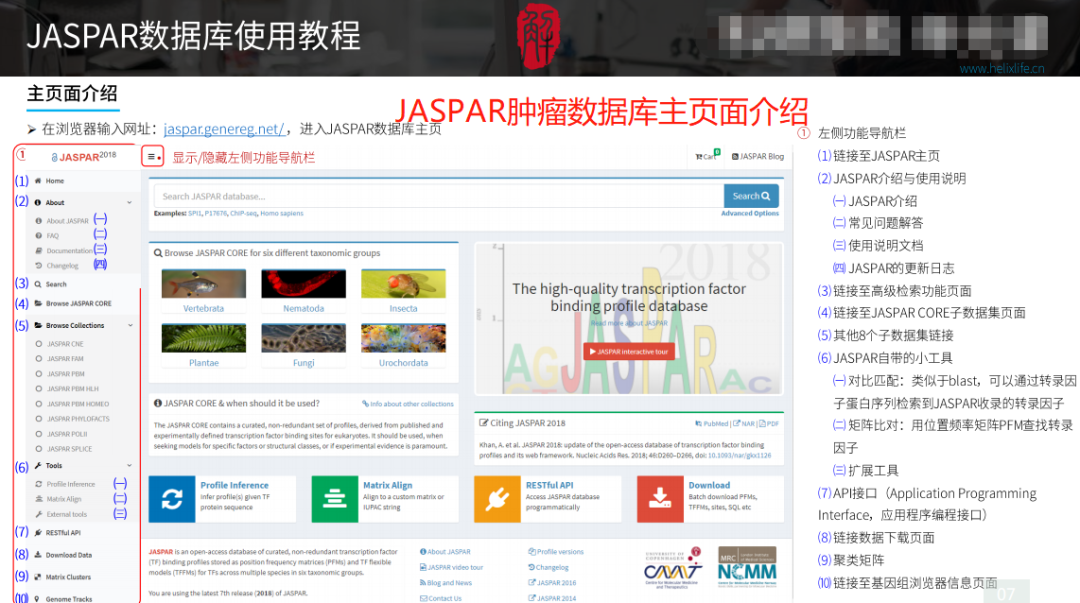1080x603 pixels.
Task: Open JASPAR Blog link in header
Action: [758, 156]
